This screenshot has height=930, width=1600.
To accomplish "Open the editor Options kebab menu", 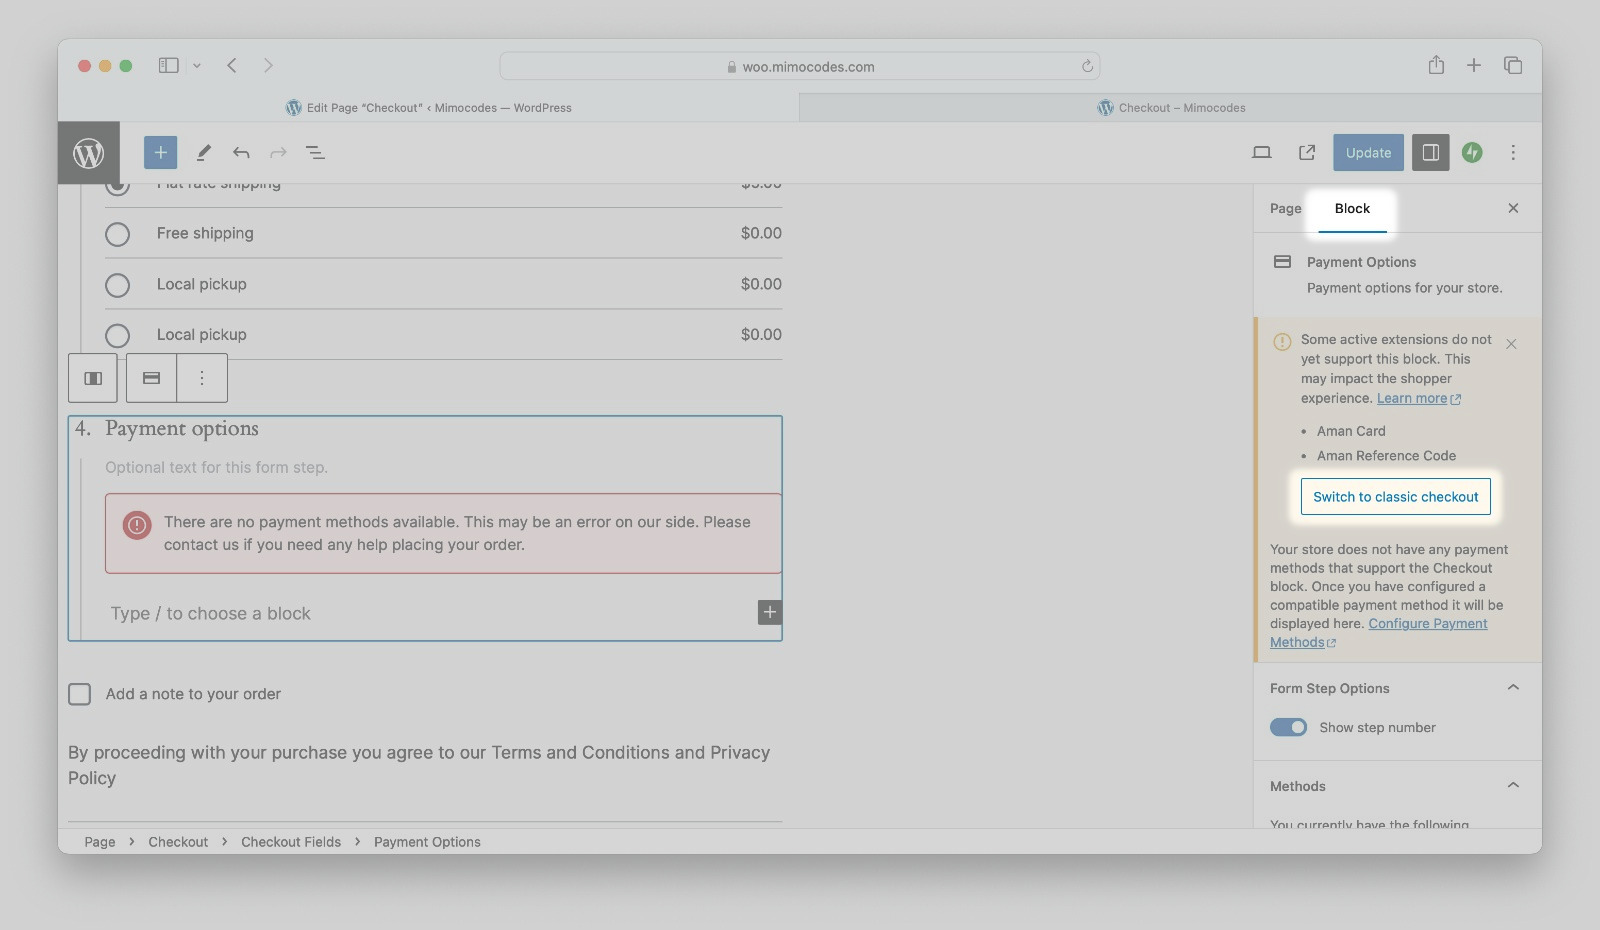I will (1512, 152).
